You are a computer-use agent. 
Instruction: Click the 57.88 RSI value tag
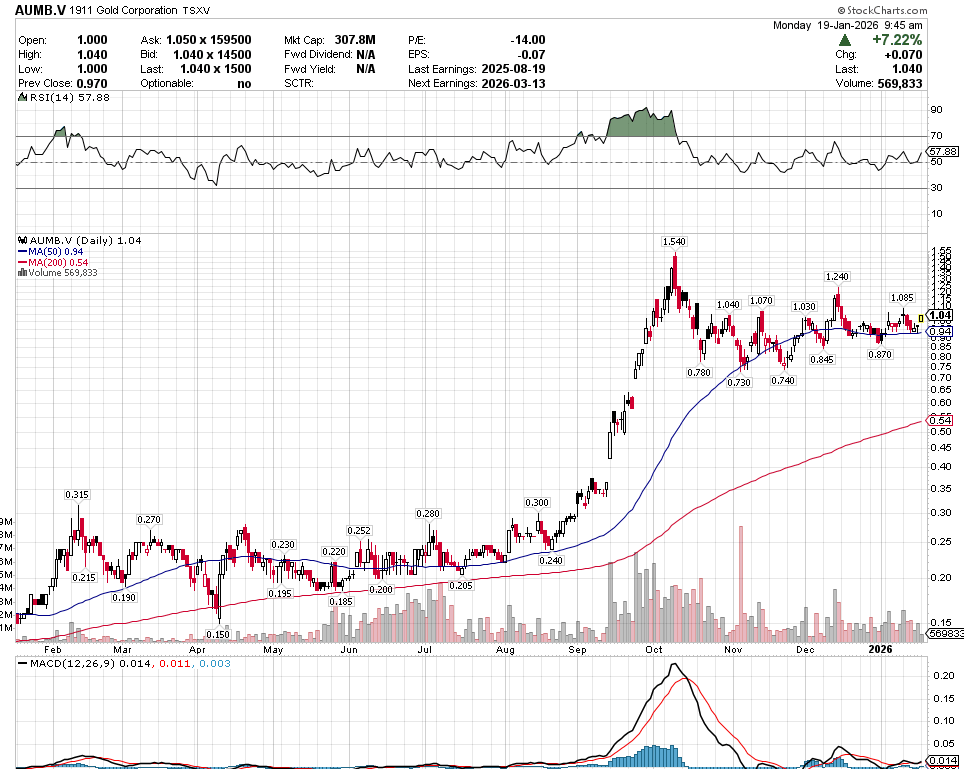click(943, 151)
